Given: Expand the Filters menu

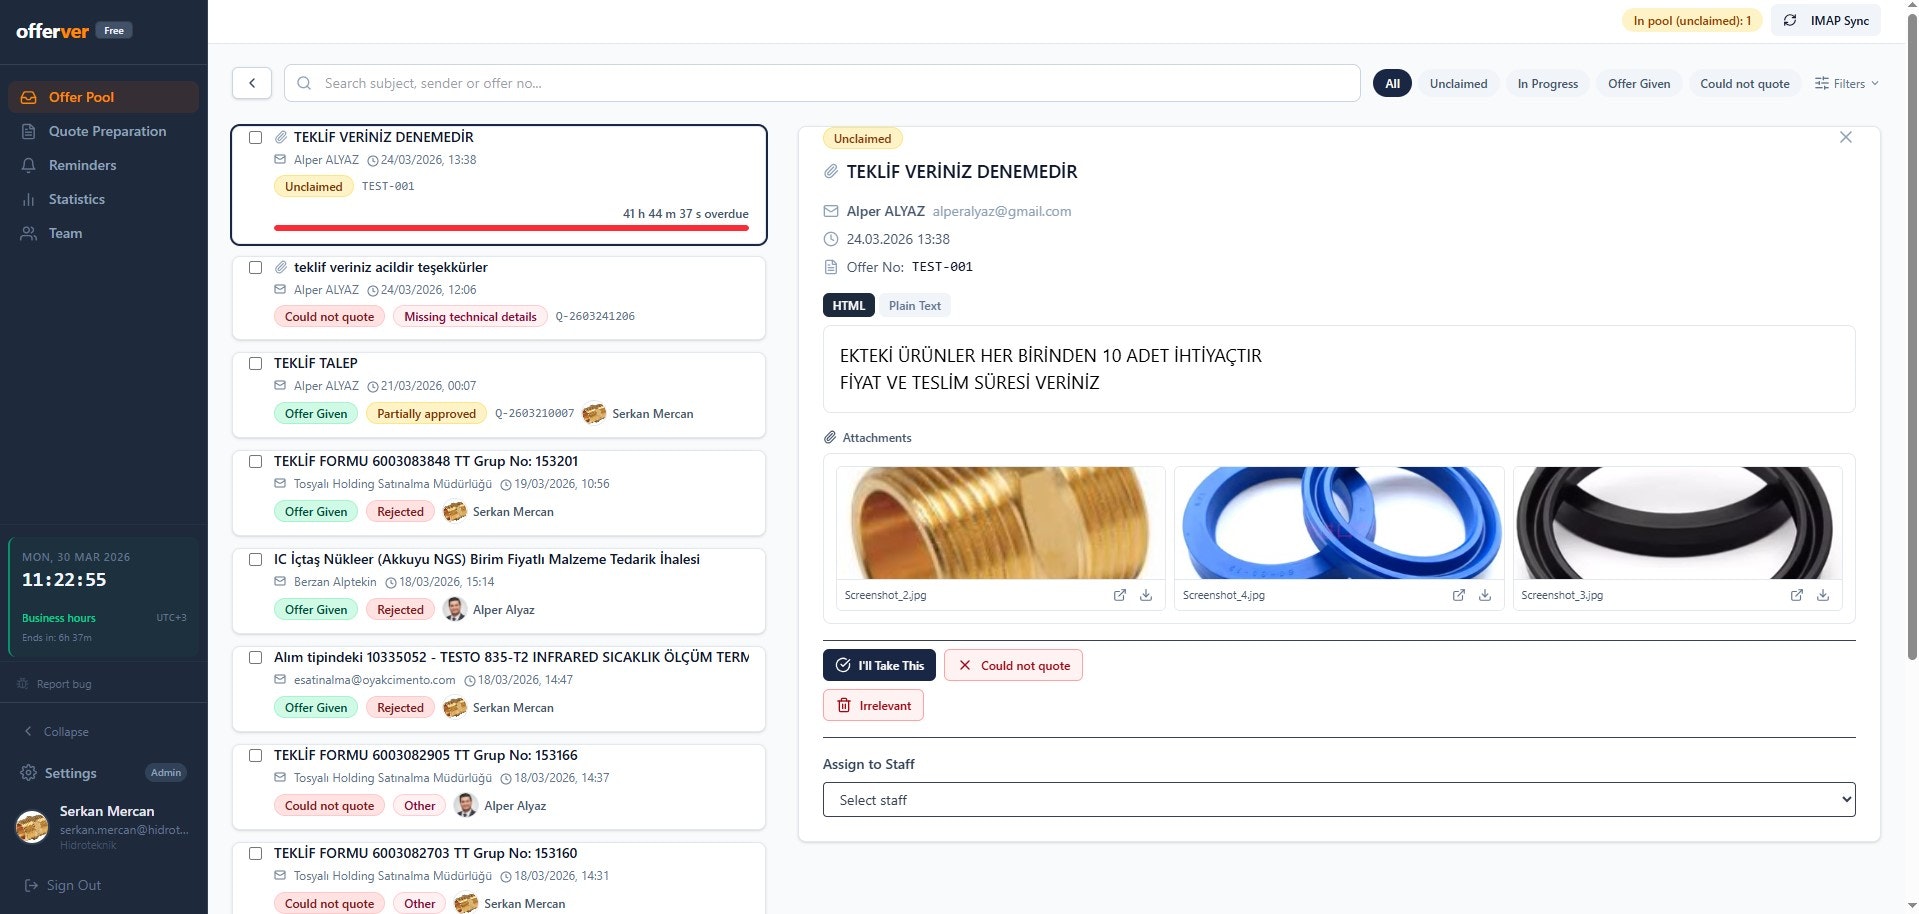Looking at the screenshot, I should (1846, 83).
